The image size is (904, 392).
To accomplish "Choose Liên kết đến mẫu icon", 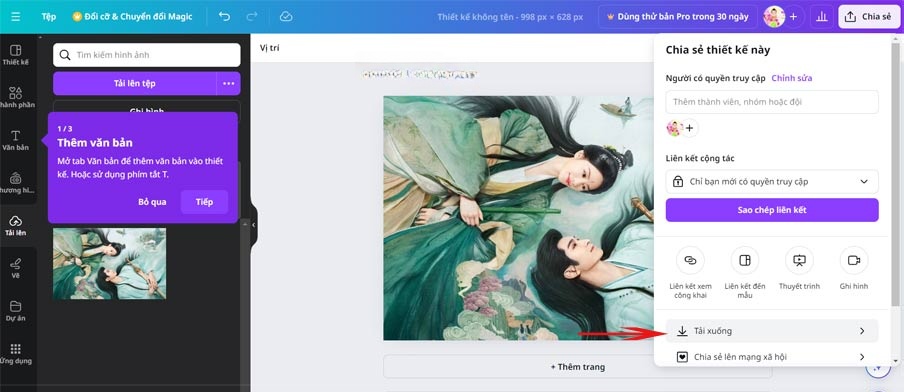I will tap(745, 260).
